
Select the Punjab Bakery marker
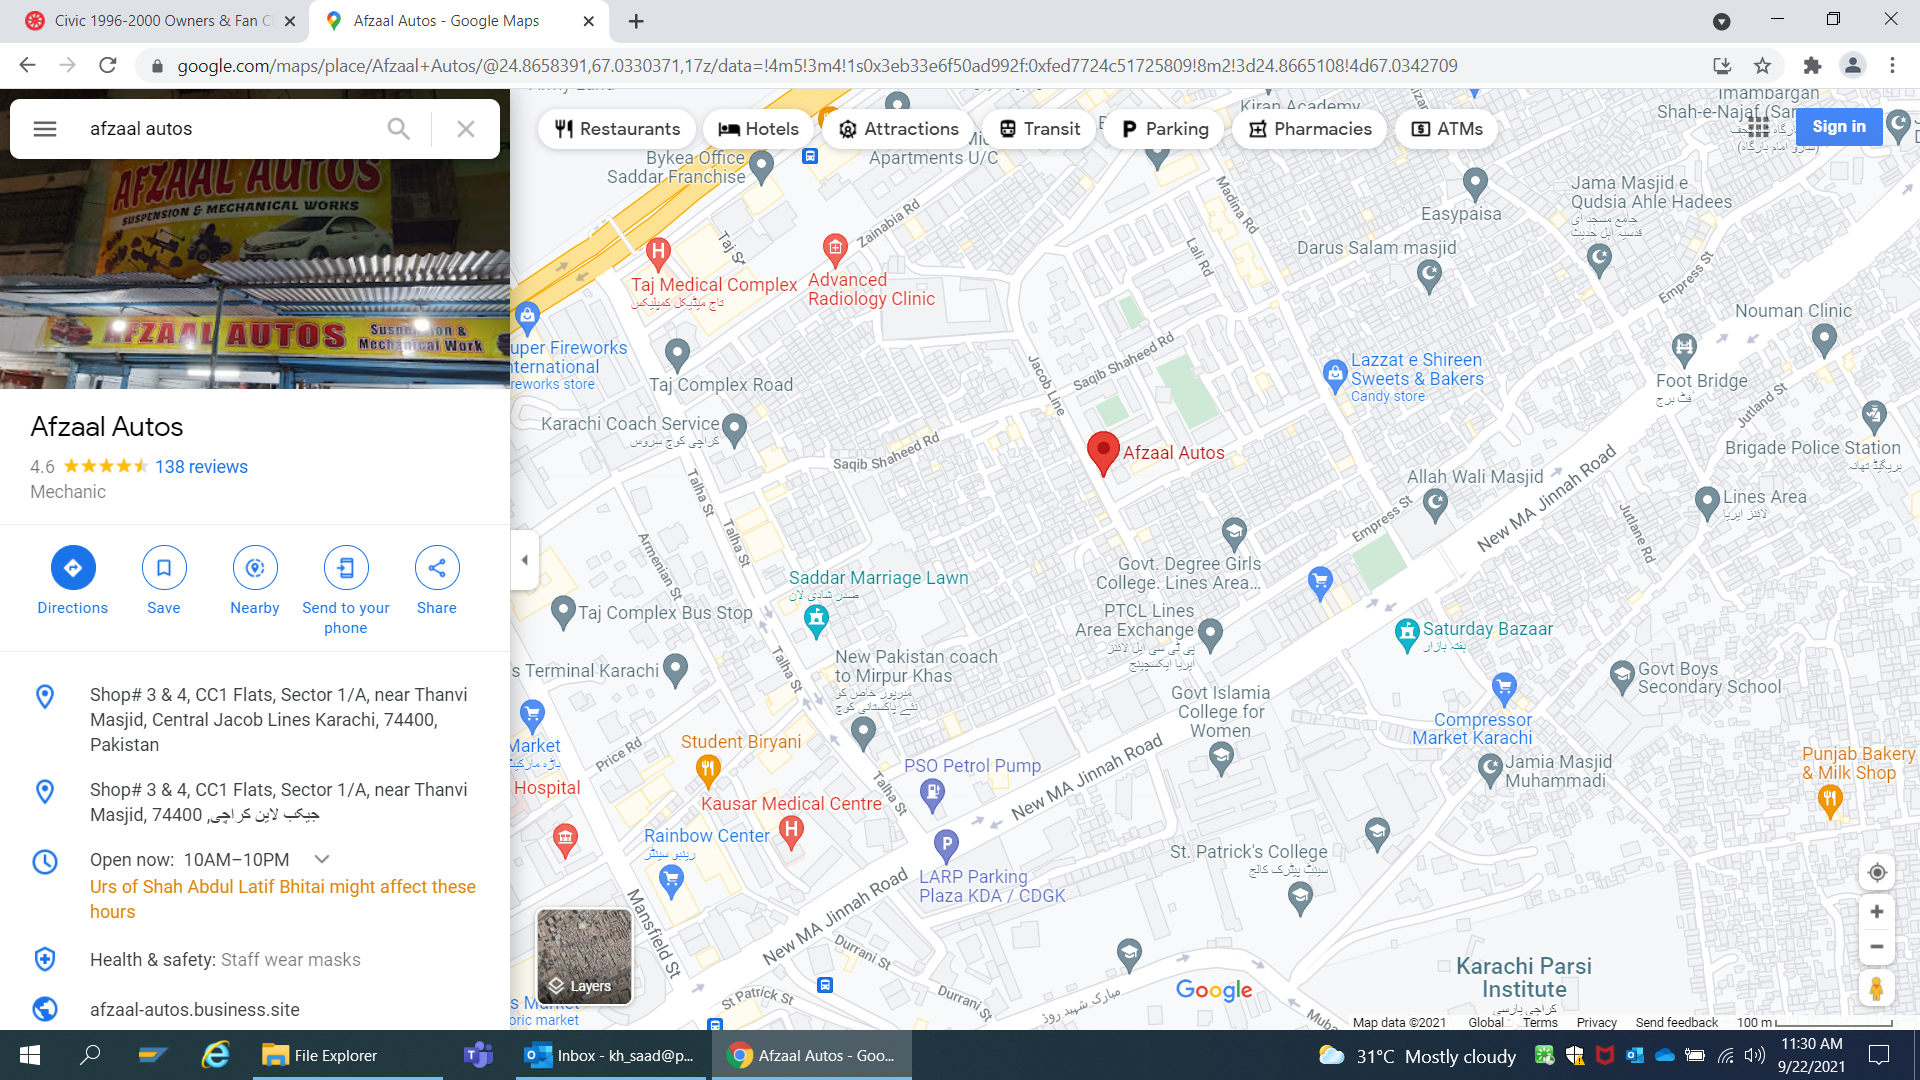pos(1830,800)
